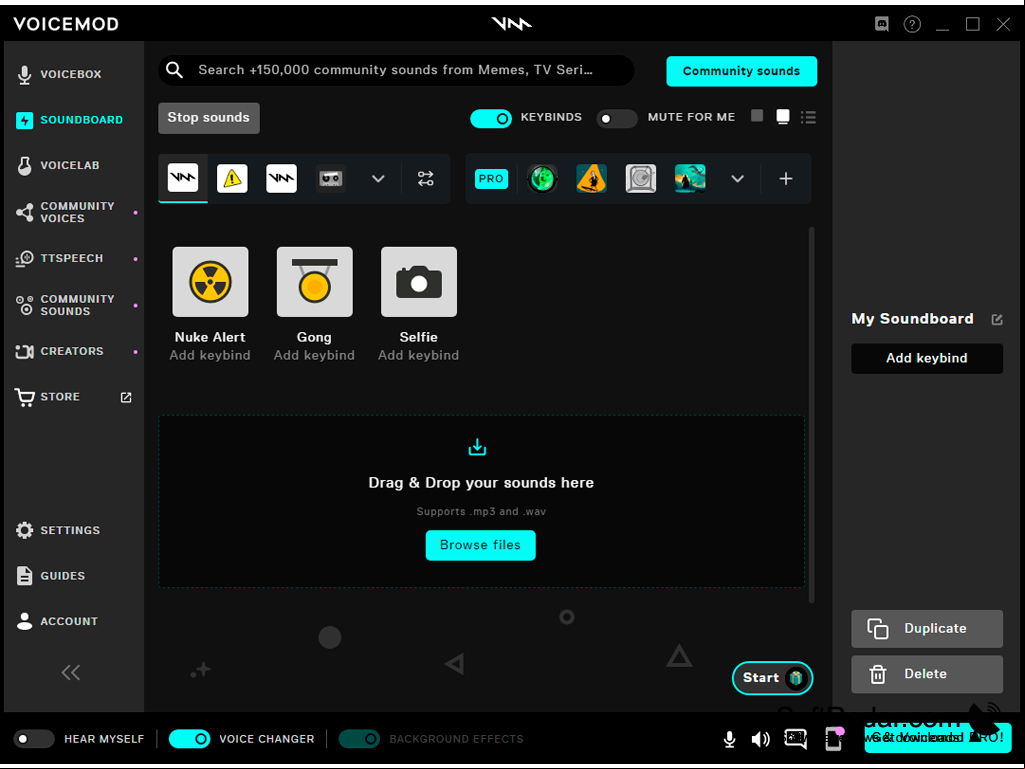Turn on the Hear Myself toggle
The height and width of the screenshot is (769, 1025).
[x=33, y=739]
